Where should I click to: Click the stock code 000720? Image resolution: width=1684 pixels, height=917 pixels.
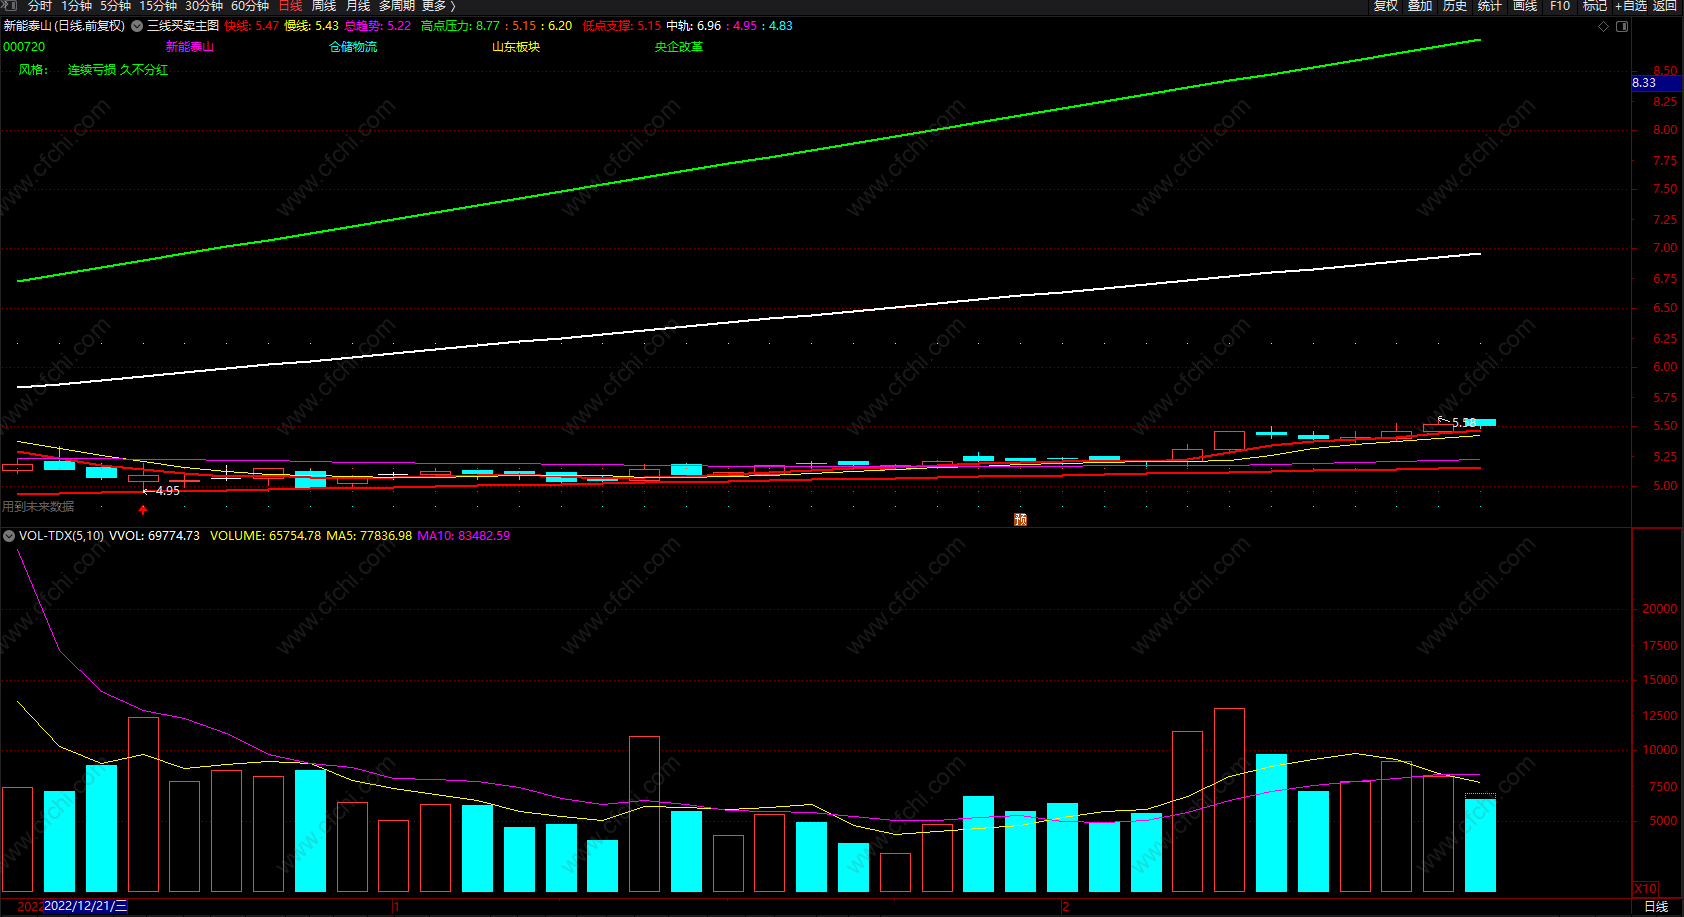click(x=24, y=47)
